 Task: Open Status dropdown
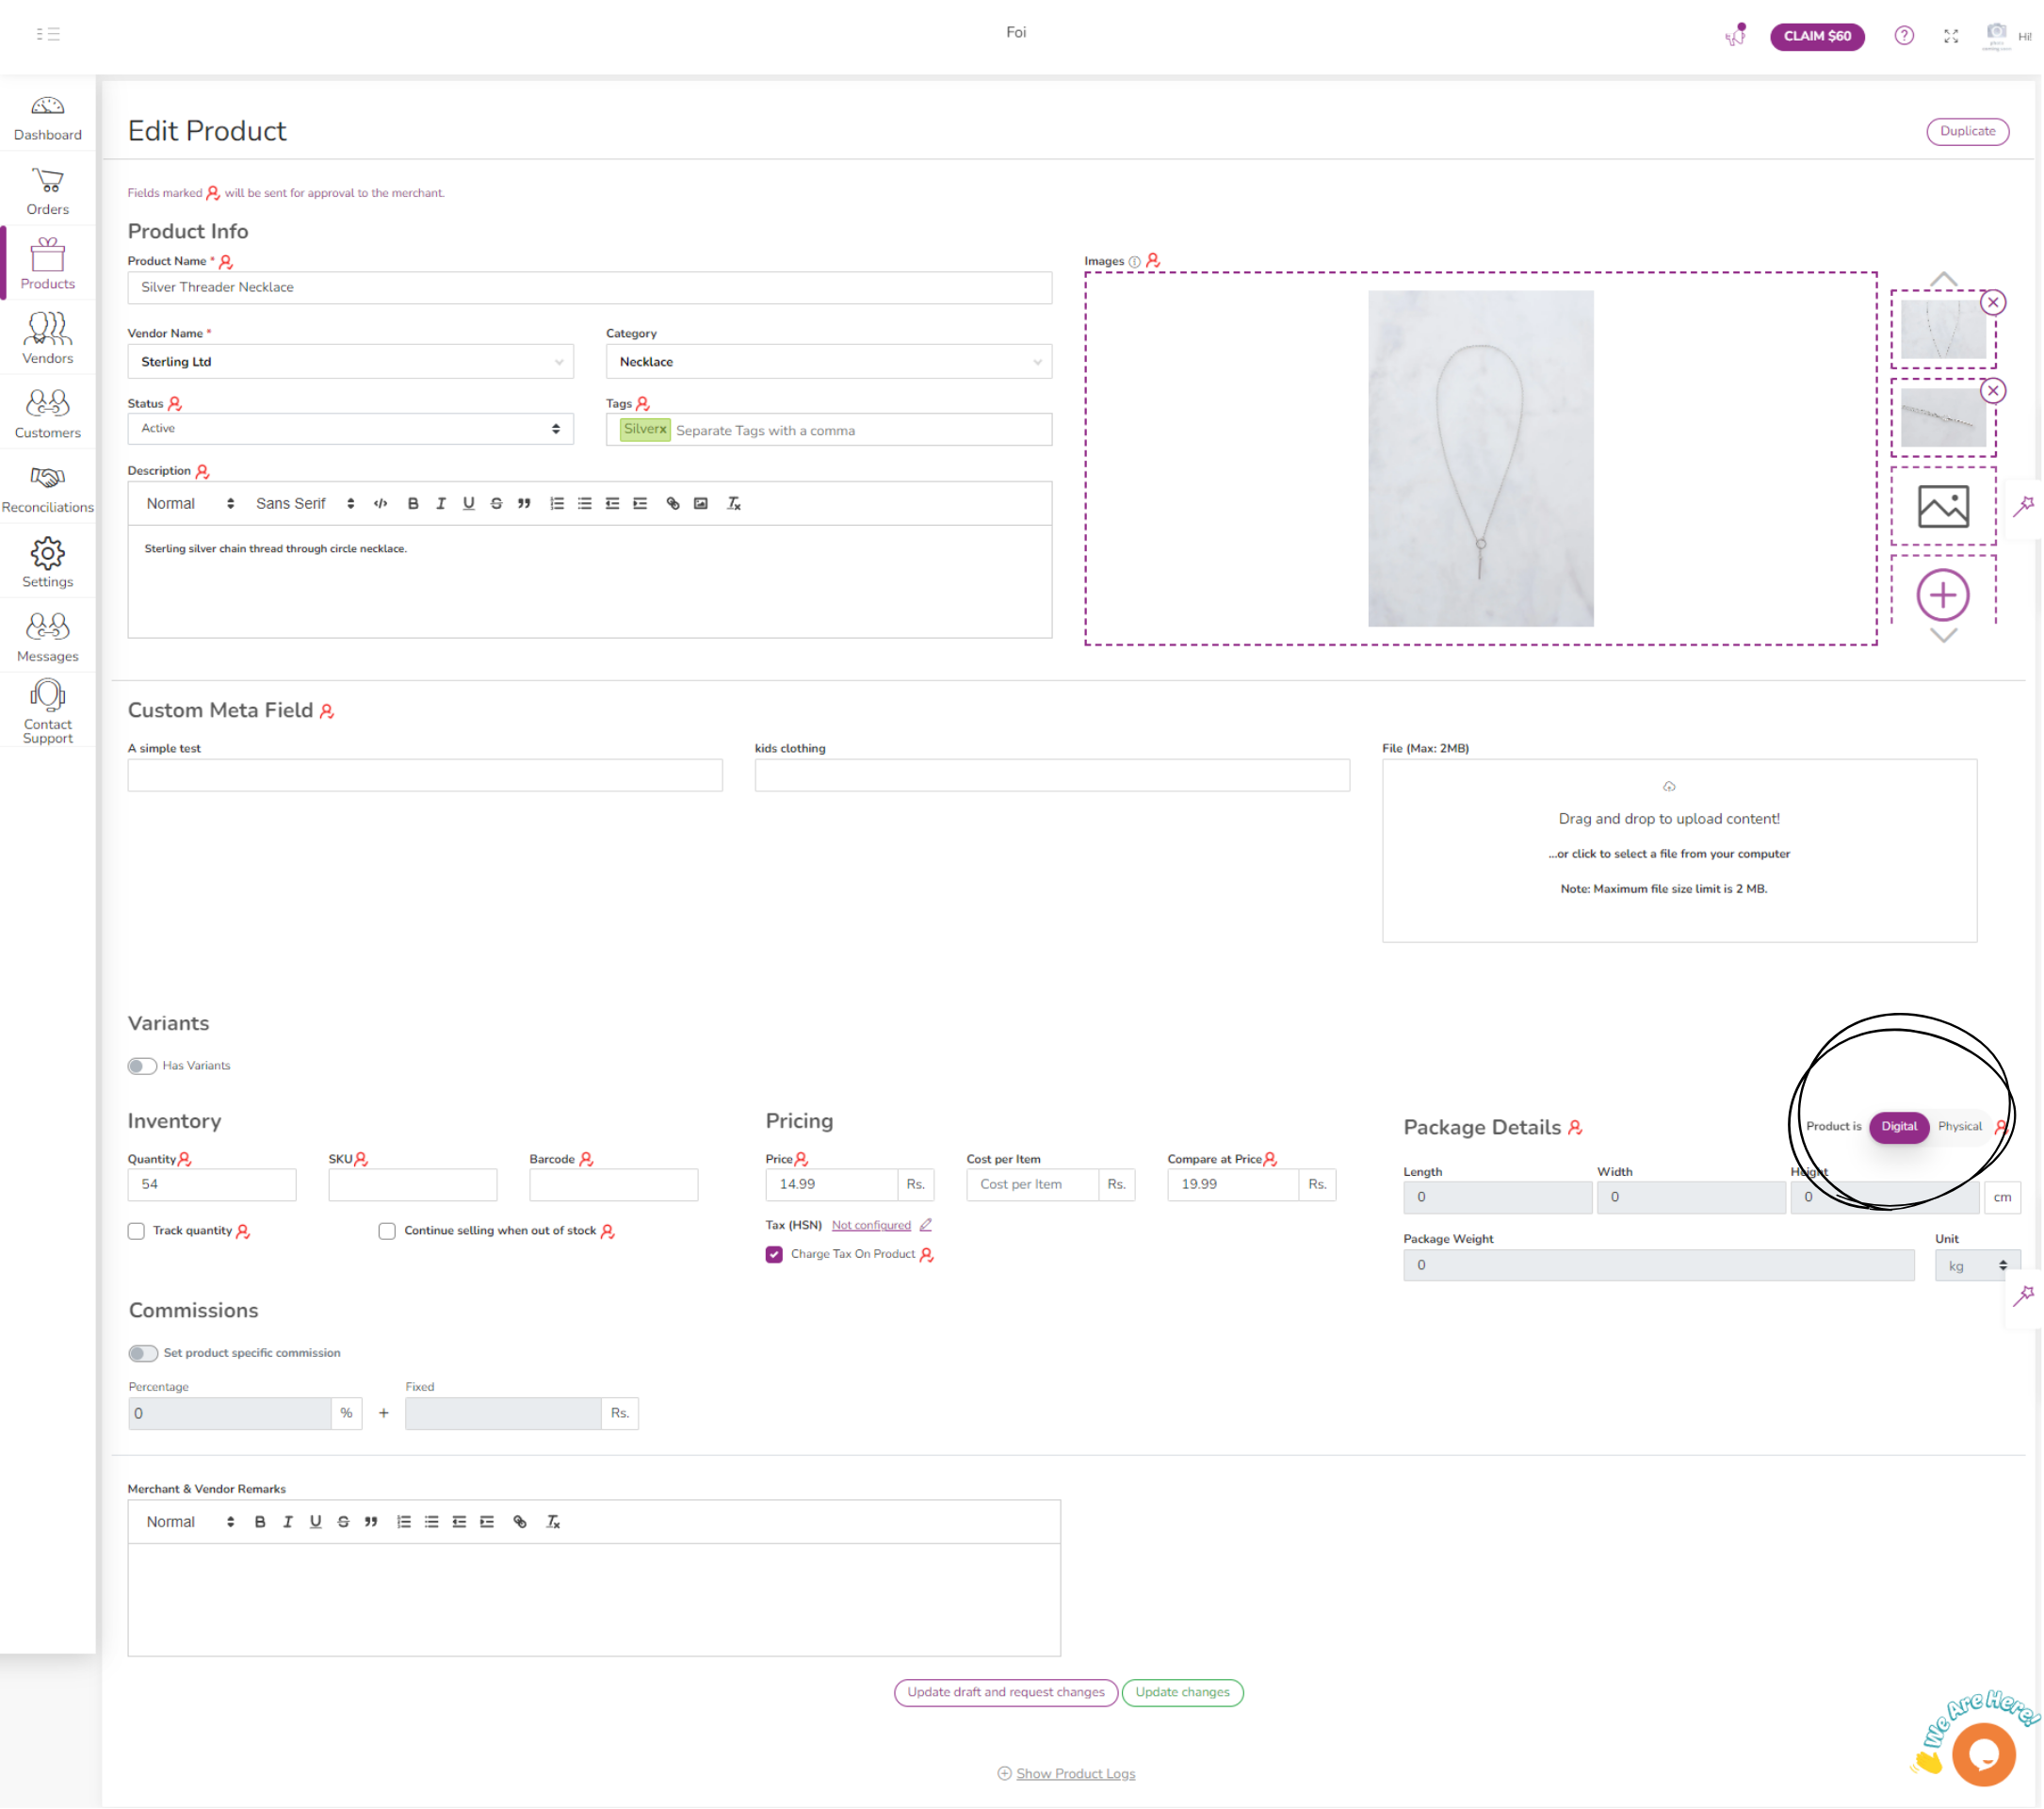[x=351, y=429]
